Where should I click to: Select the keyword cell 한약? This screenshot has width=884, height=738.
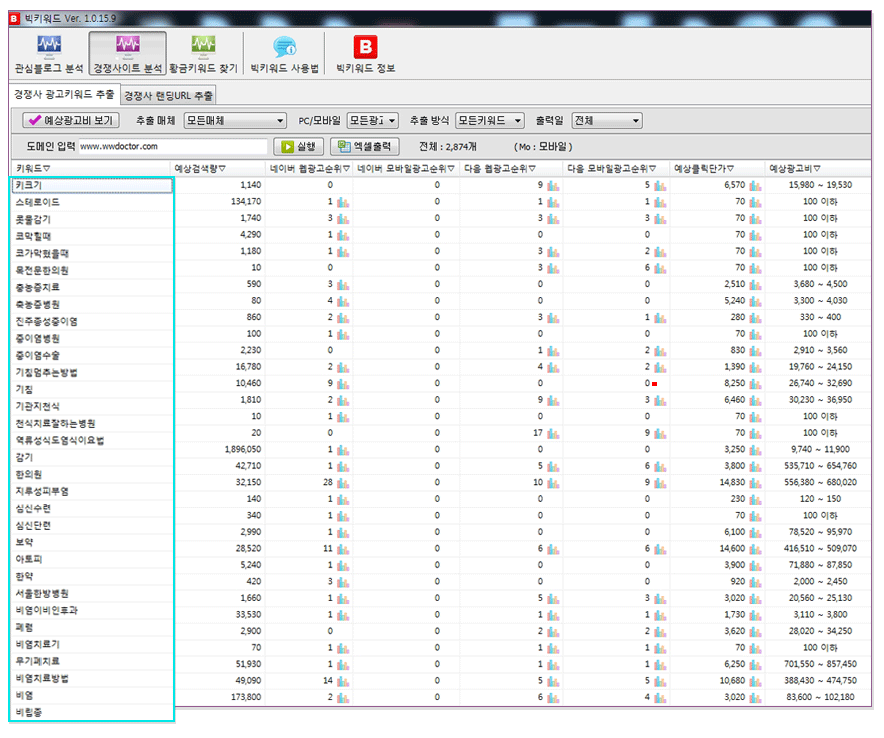pos(92,577)
